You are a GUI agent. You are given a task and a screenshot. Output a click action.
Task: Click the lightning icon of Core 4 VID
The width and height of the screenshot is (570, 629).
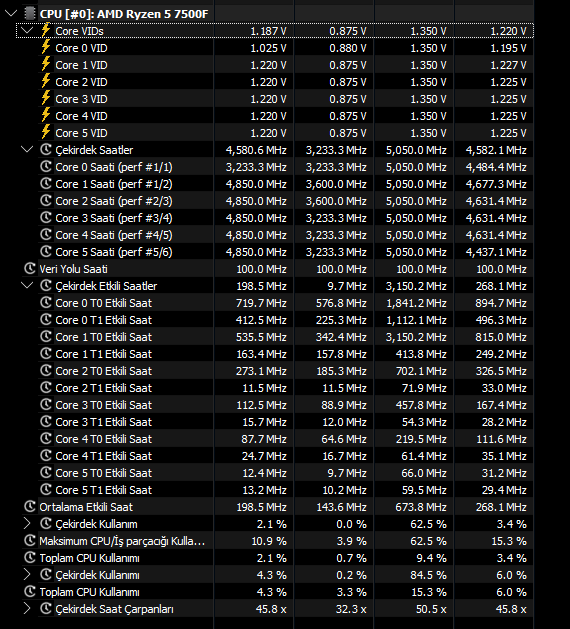46,115
